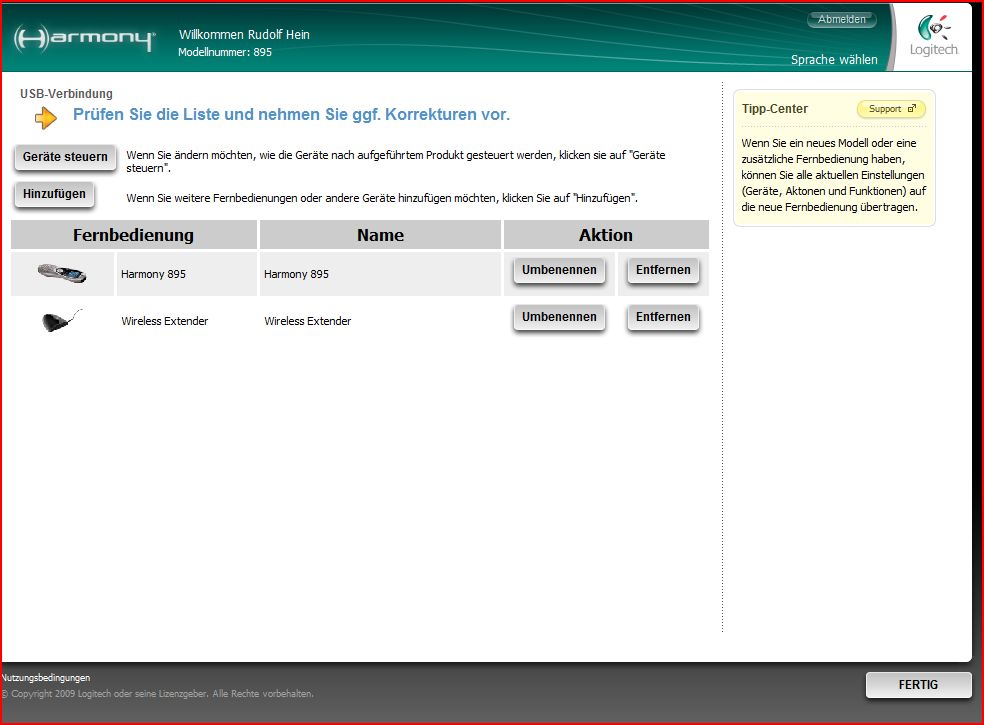Click the Aktion column header
Screen dimensions: 984x725
tap(606, 235)
